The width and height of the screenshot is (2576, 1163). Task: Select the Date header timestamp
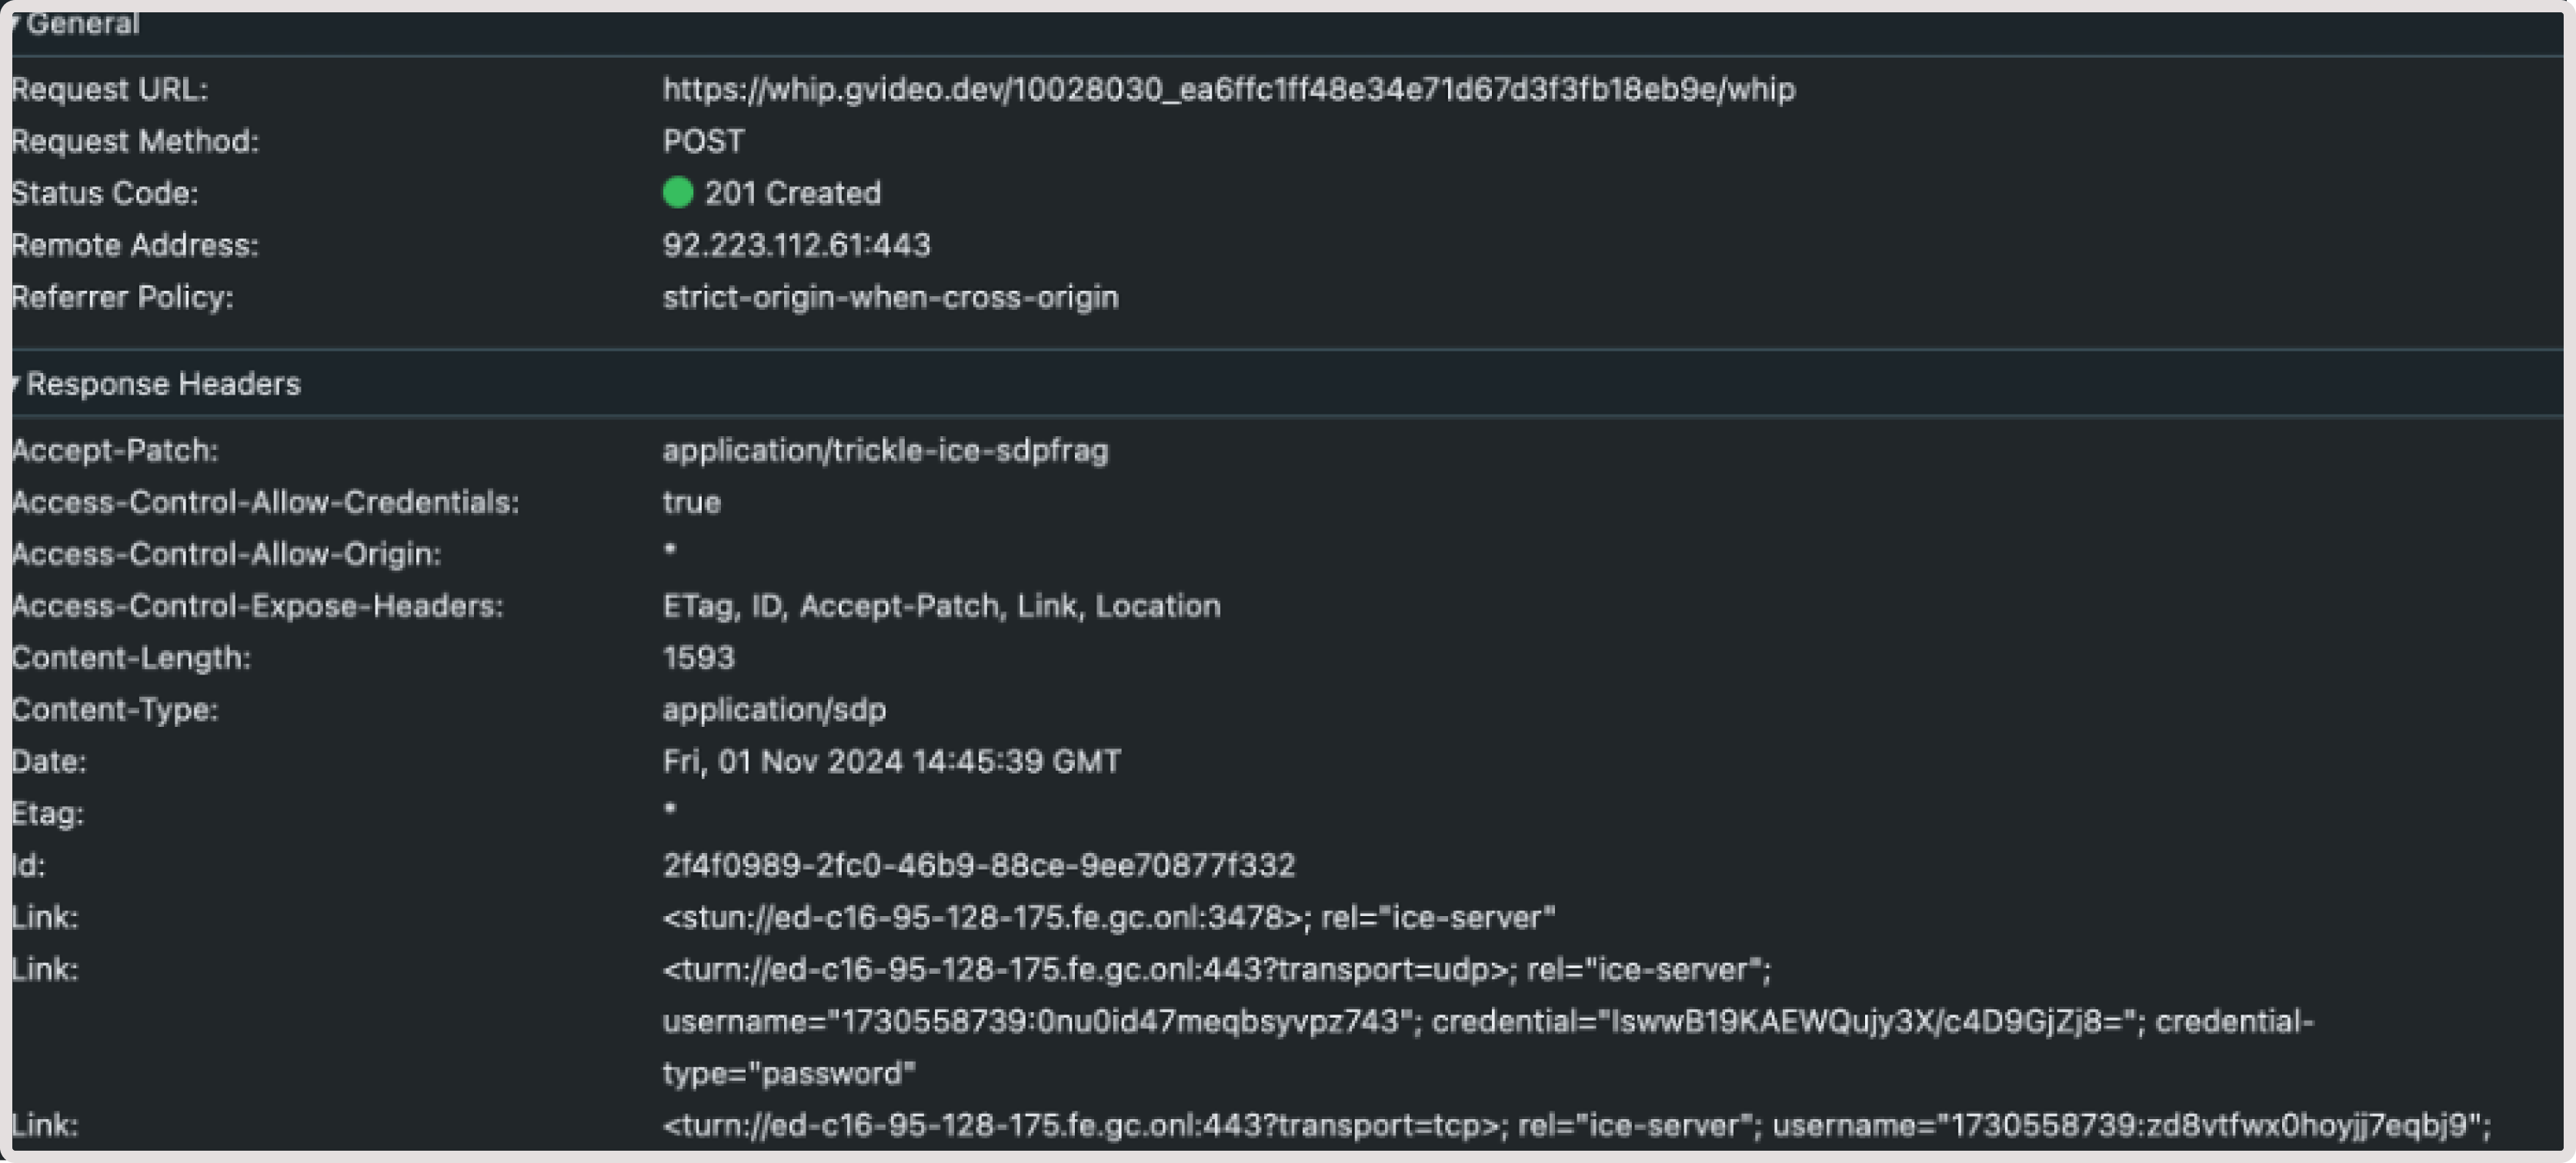pyautogui.click(x=891, y=761)
